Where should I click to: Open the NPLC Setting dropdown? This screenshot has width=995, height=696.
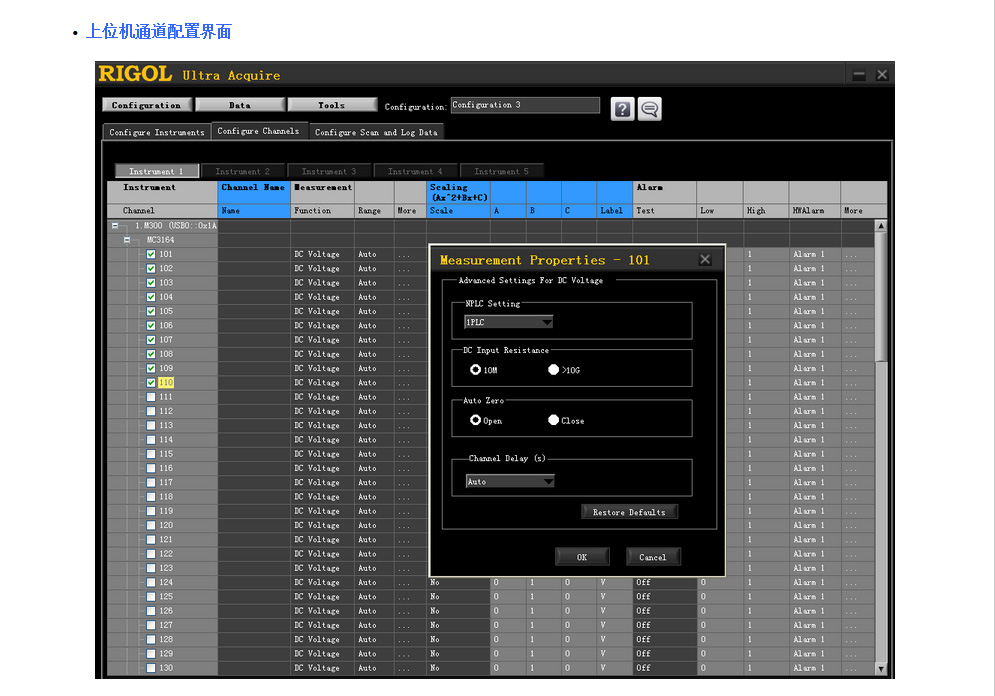pyautogui.click(x=546, y=322)
